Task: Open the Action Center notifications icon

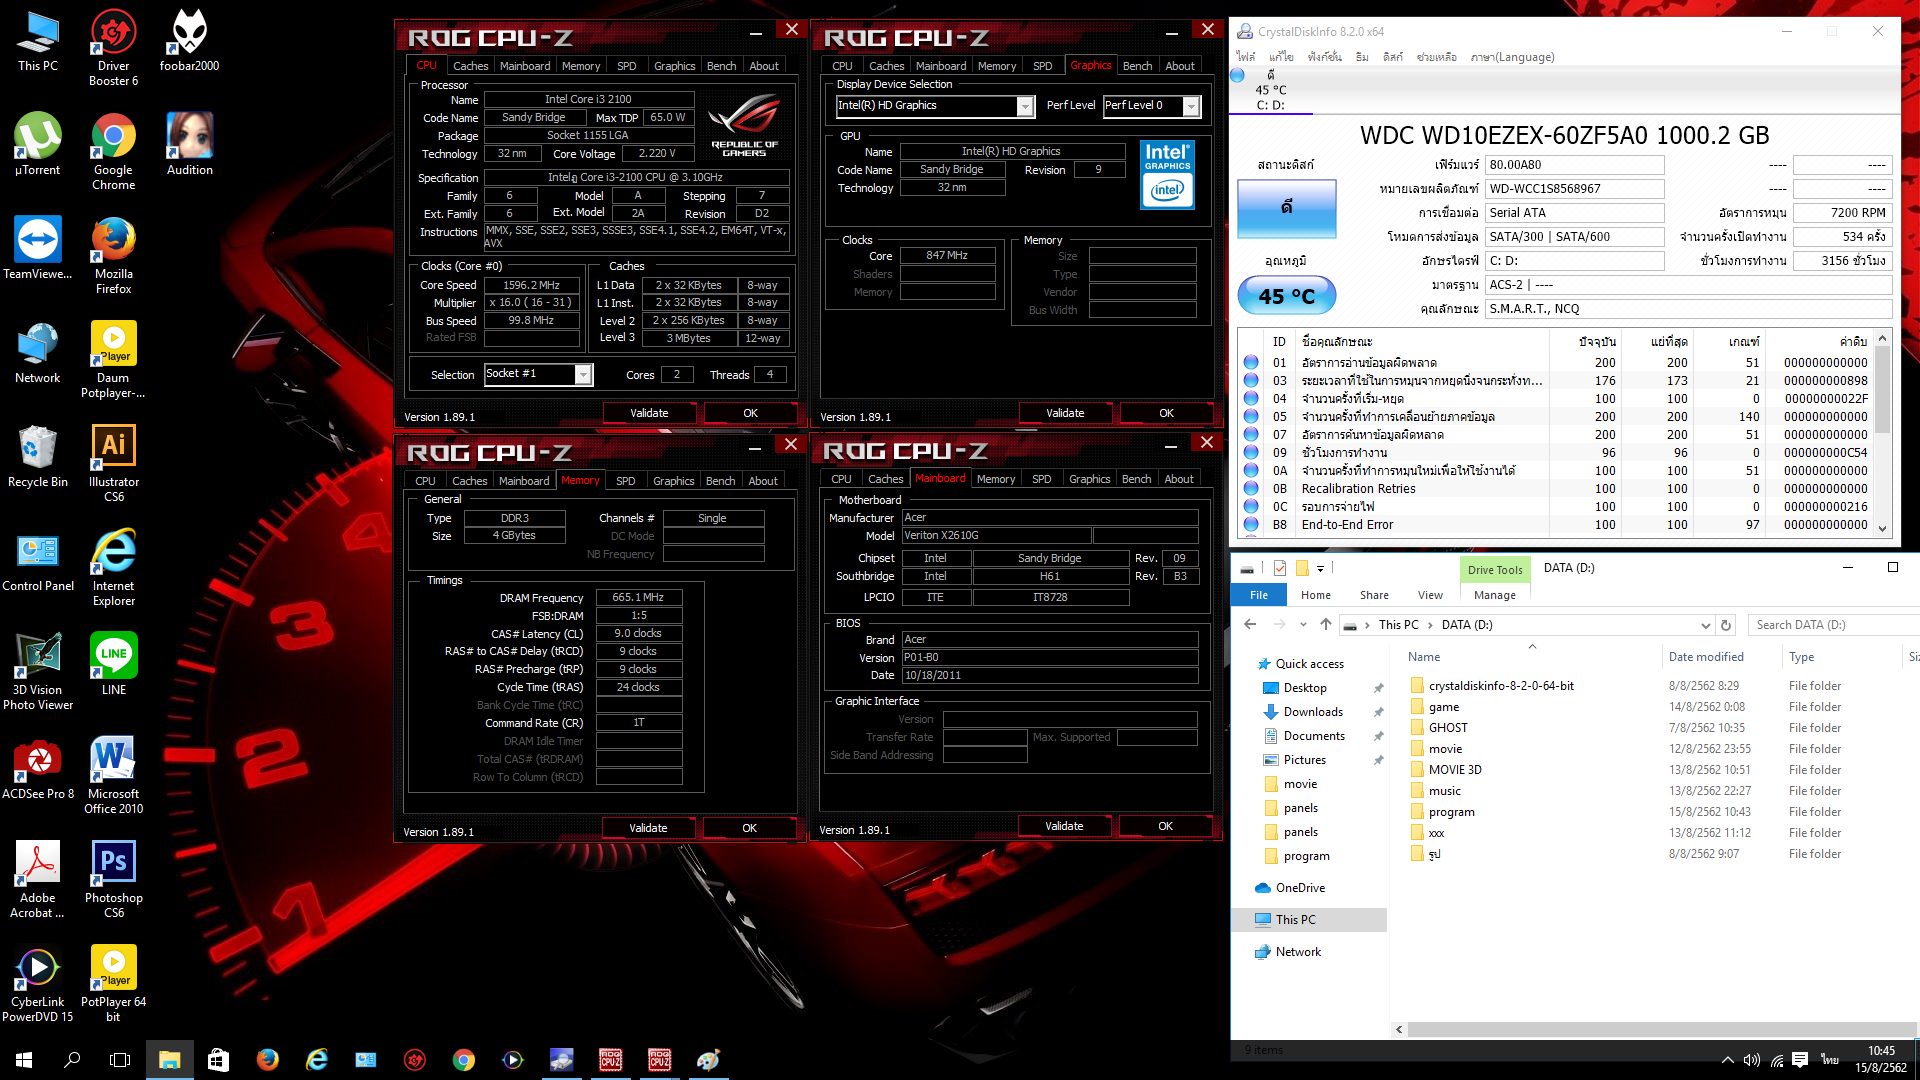Action: pyautogui.click(x=1800, y=1060)
